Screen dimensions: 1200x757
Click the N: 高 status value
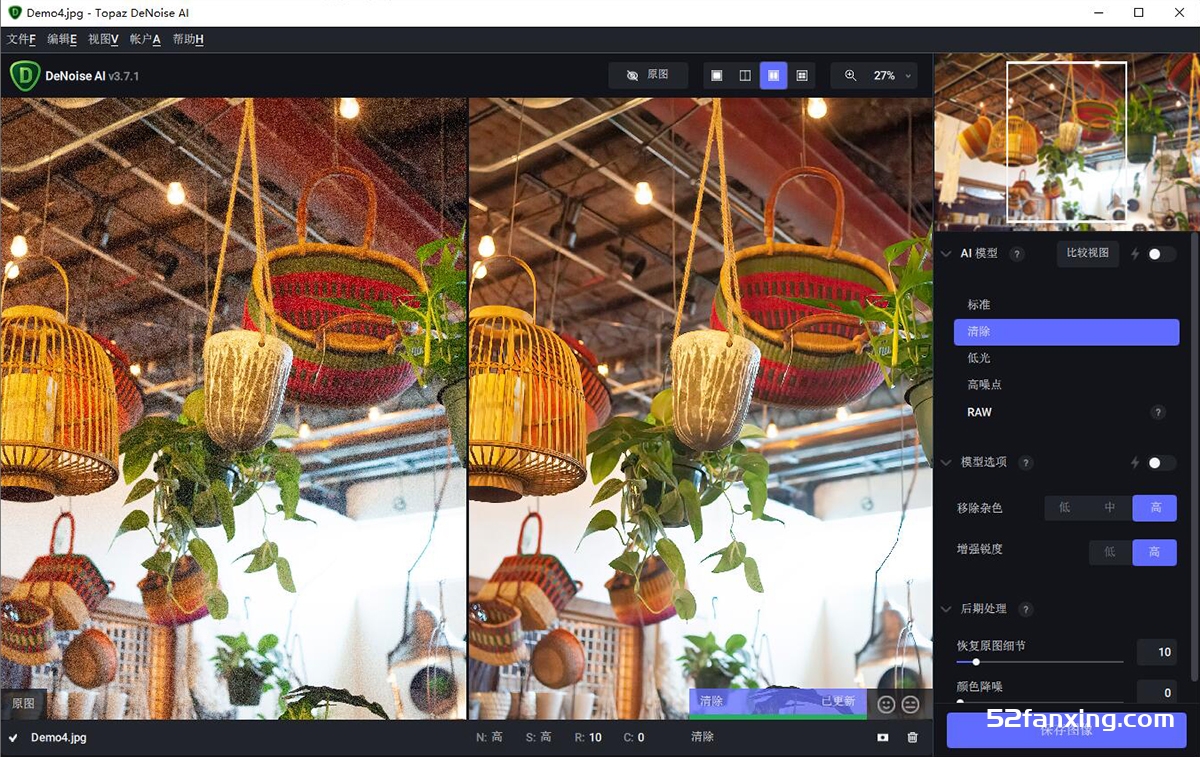489,738
